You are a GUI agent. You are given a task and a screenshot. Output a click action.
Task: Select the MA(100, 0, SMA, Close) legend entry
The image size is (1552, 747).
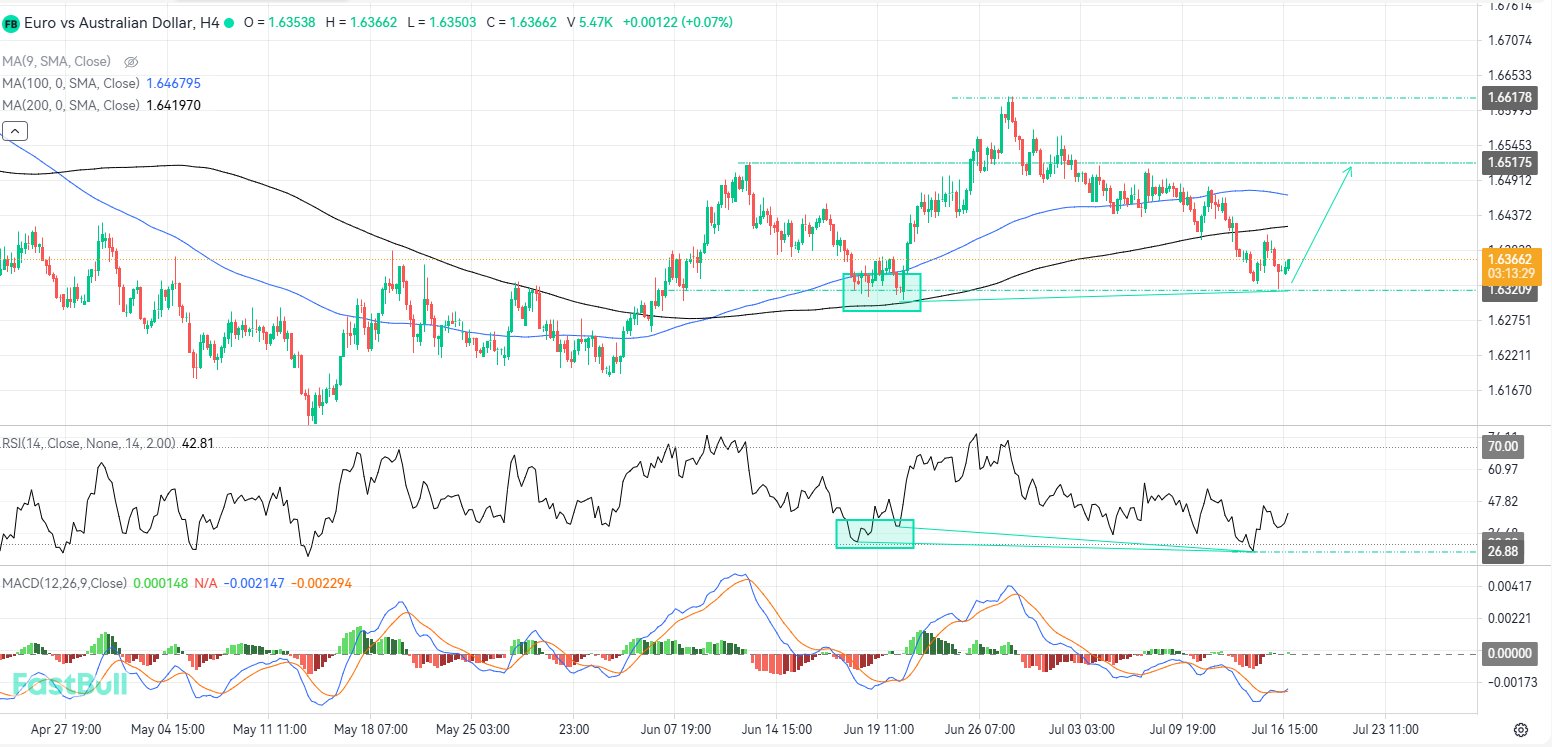click(x=71, y=83)
